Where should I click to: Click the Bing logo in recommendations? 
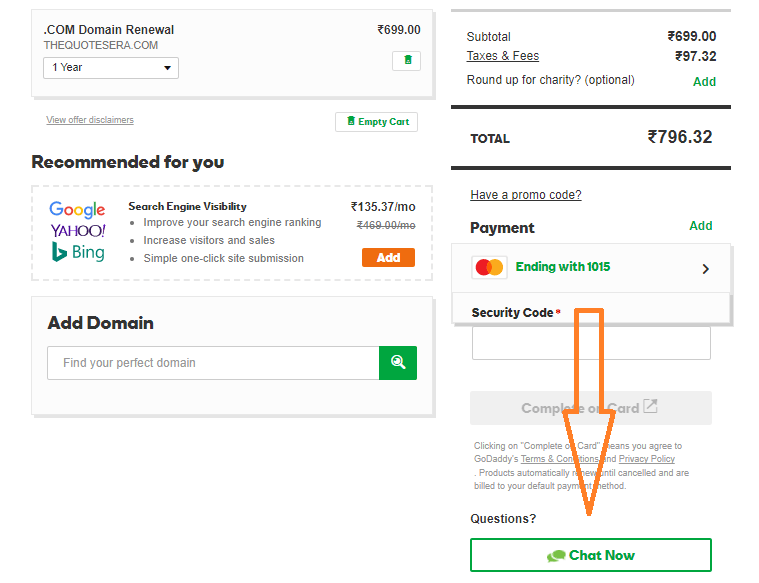pyautogui.click(x=78, y=252)
